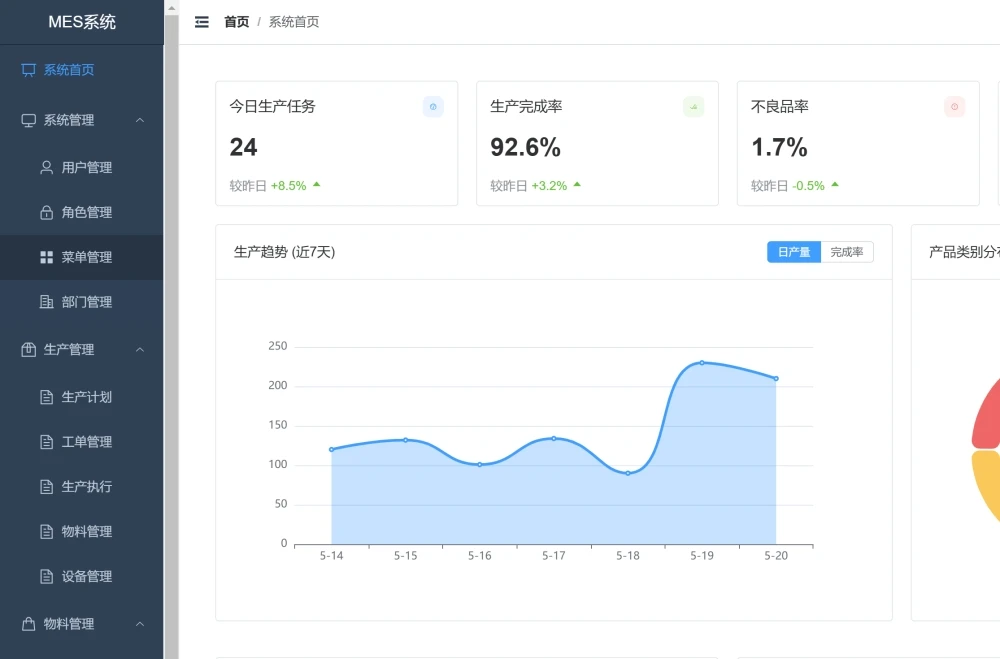Click the blue icon on 今日生产任务 card
The width and height of the screenshot is (1000, 659).
point(433,107)
